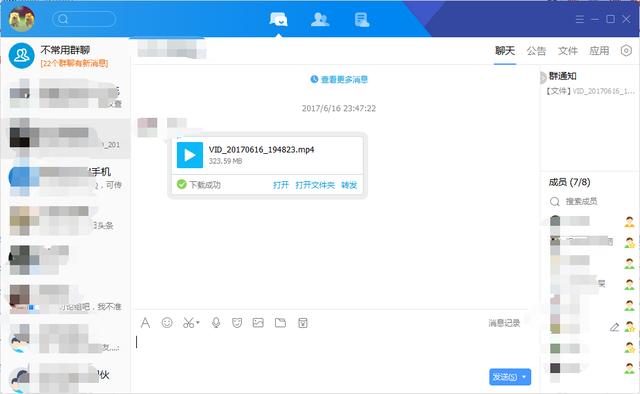Switch to the 应用 tab
The height and width of the screenshot is (394, 640).
coord(599,51)
